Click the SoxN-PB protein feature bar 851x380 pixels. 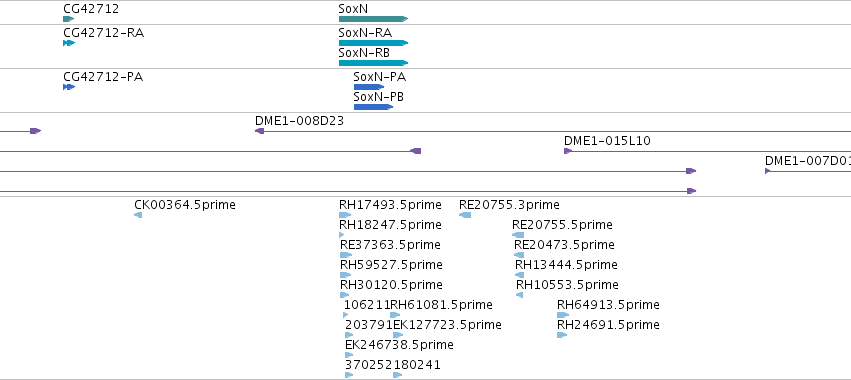click(373, 107)
